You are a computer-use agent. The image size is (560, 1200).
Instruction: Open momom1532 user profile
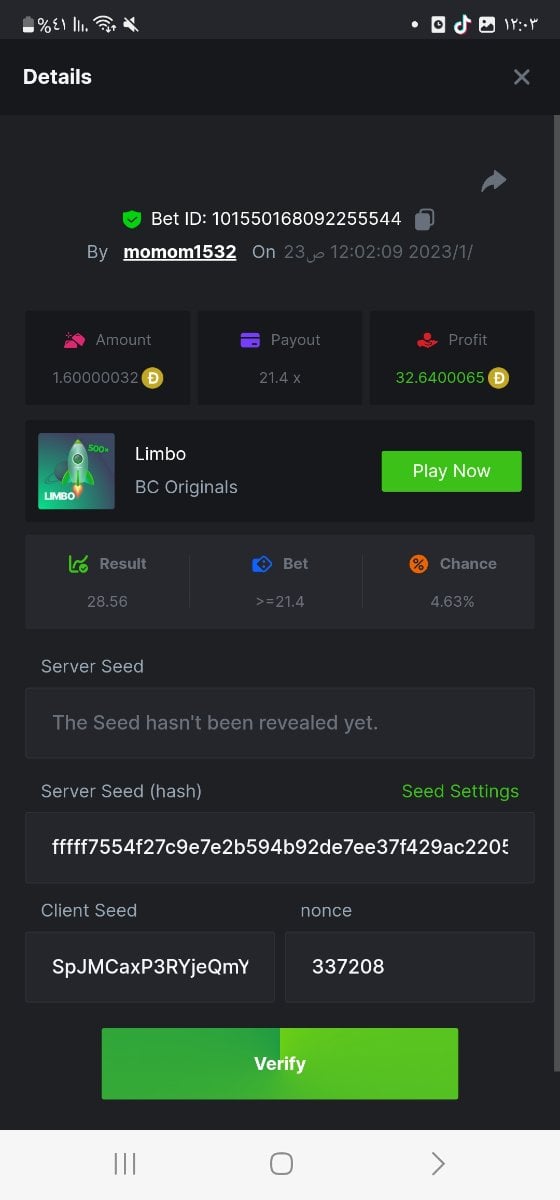(180, 252)
